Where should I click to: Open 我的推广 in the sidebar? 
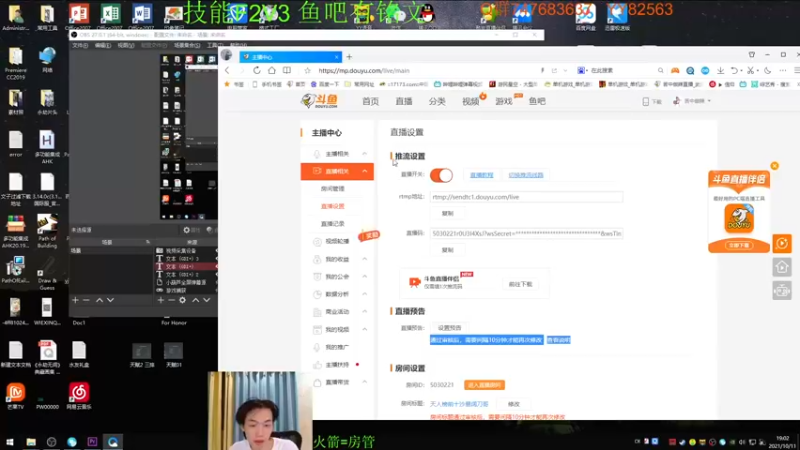pyautogui.click(x=337, y=347)
